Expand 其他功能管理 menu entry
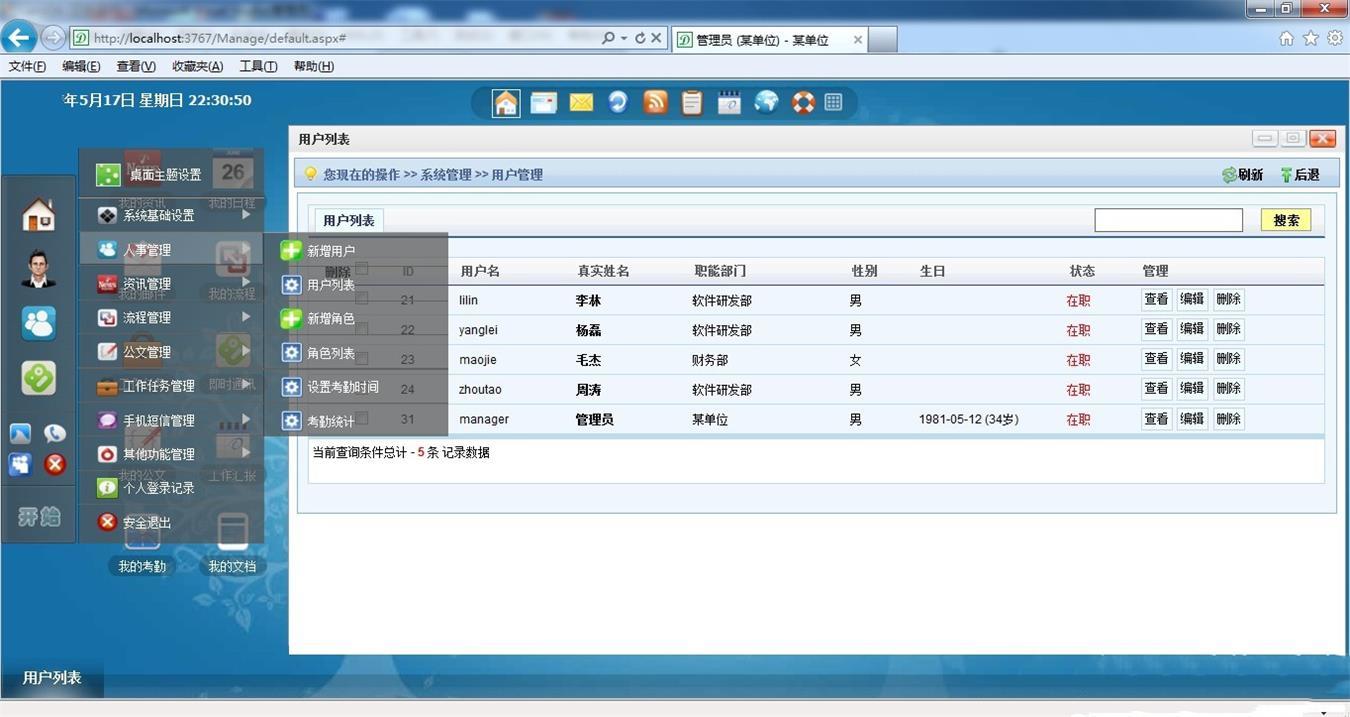Image resolution: width=1350 pixels, height=717 pixels. click(x=171, y=454)
